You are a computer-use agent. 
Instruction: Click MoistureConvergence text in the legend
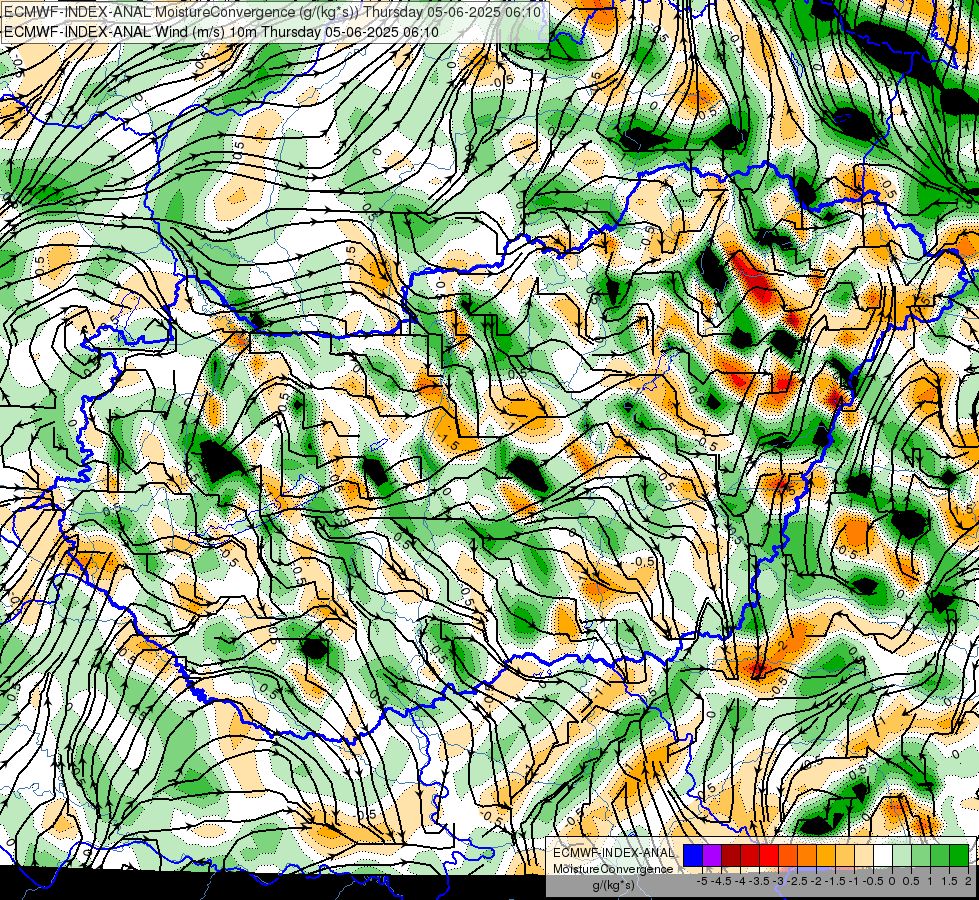click(x=613, y=869)
